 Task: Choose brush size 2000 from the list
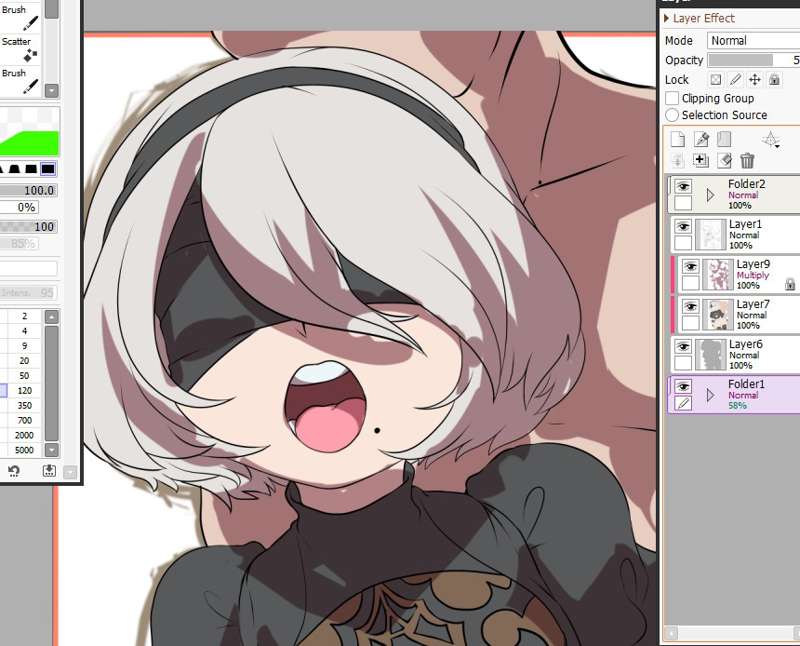click(x=24, y=435)
